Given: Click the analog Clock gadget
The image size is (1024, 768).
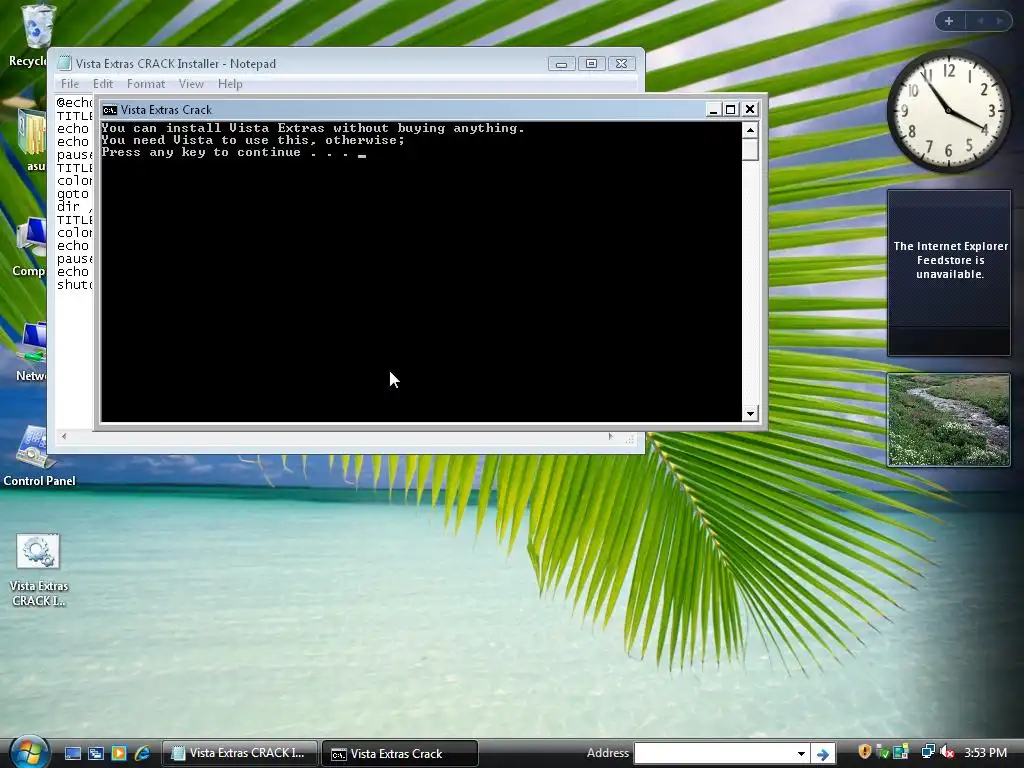Looking at the screenshot, I should [x=948, y=111].
